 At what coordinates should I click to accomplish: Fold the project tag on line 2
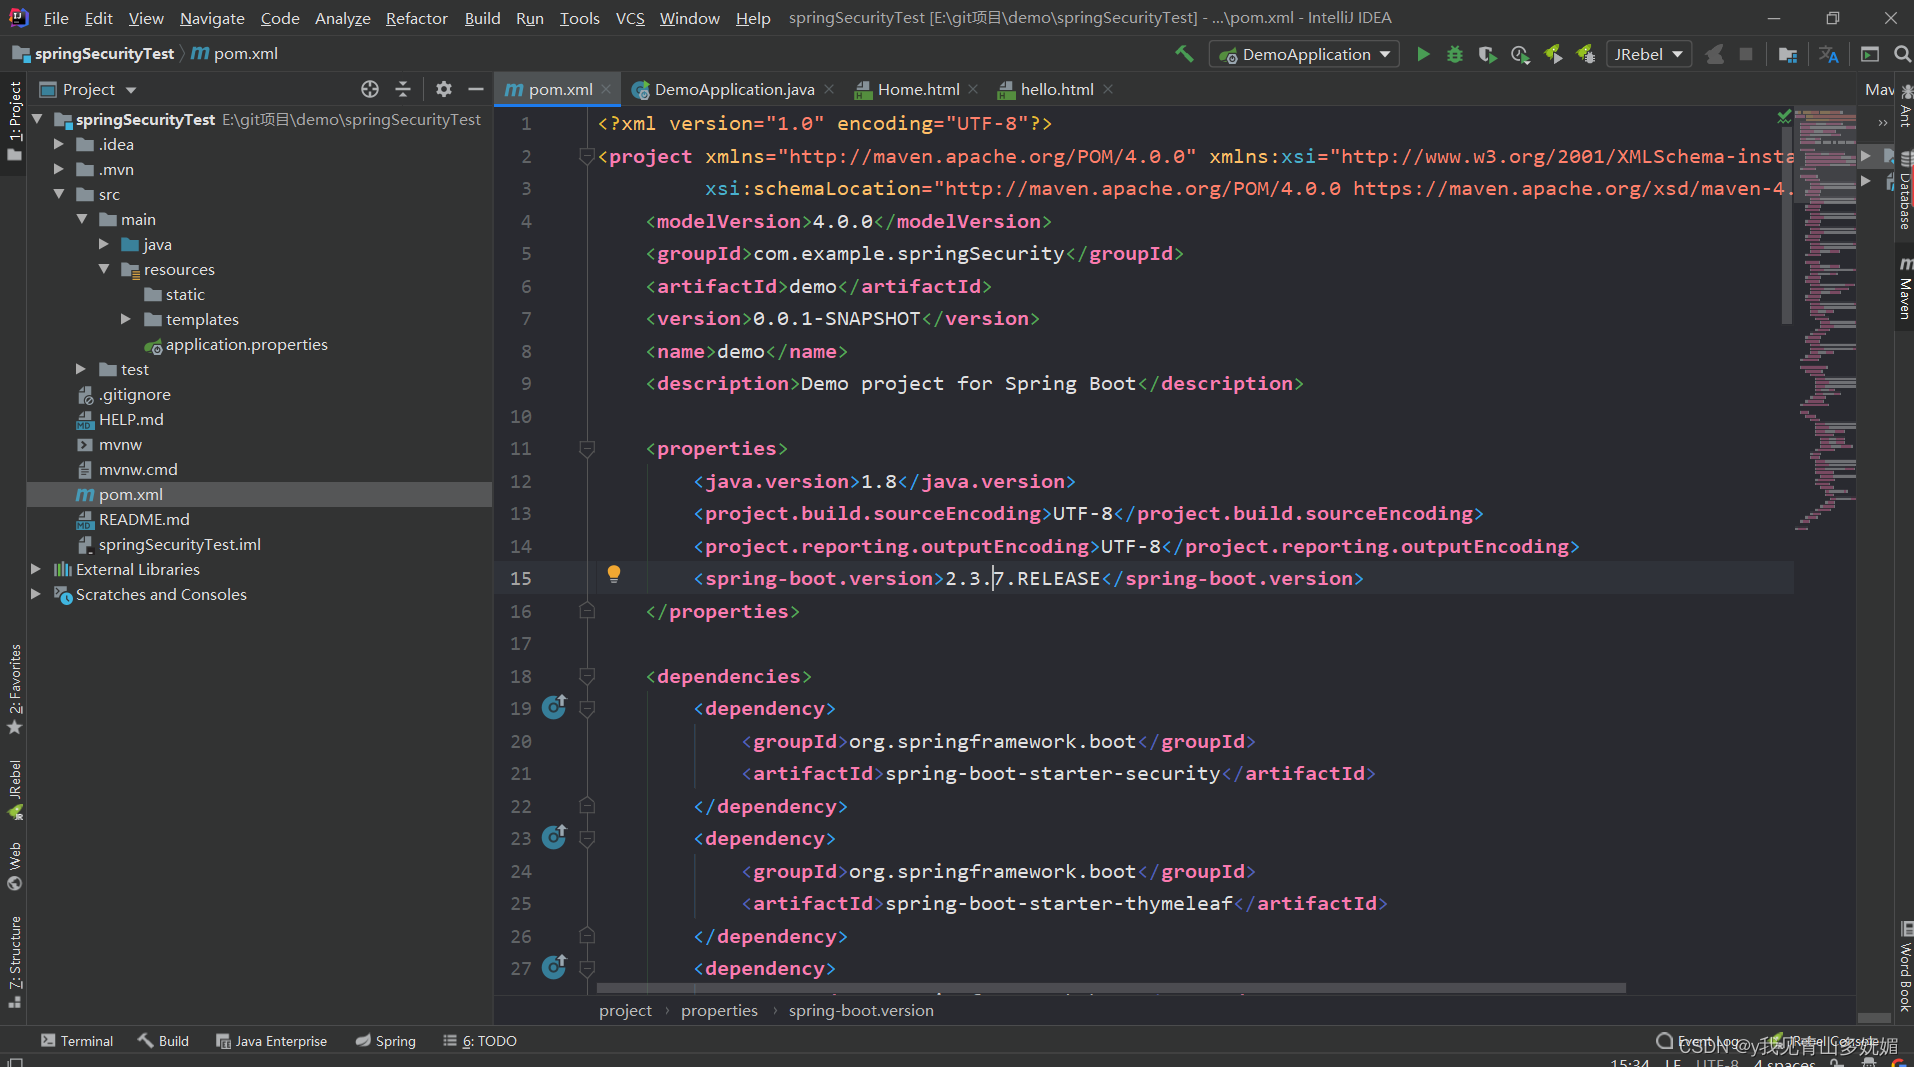point(587,156)
